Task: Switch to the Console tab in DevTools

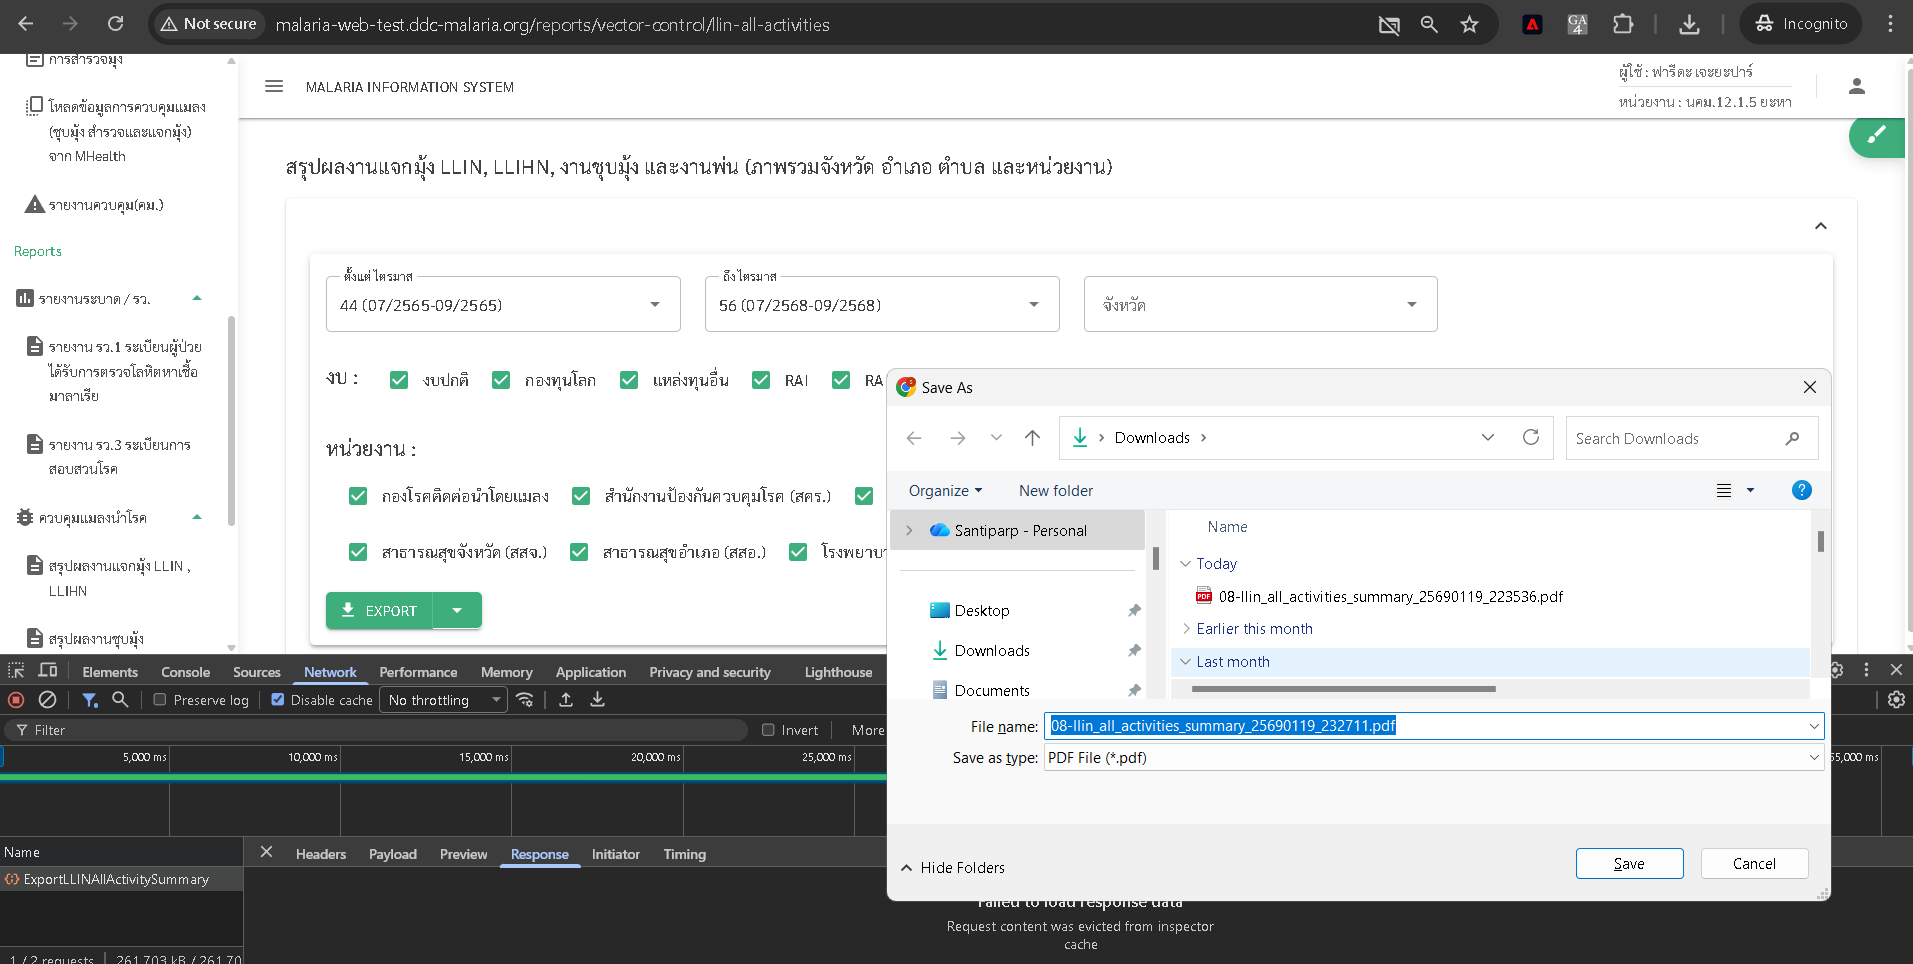Action: point(185,672)
